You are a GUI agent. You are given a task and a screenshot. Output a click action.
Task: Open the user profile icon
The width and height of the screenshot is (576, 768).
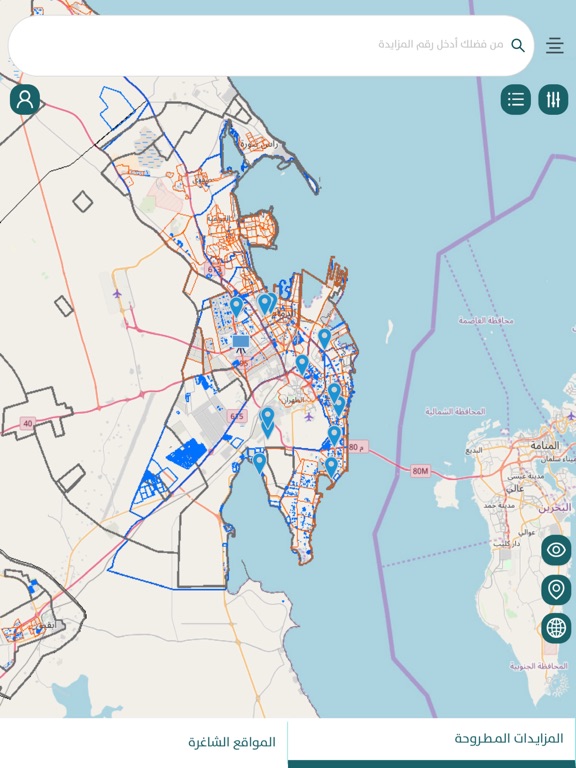(24, 99)
